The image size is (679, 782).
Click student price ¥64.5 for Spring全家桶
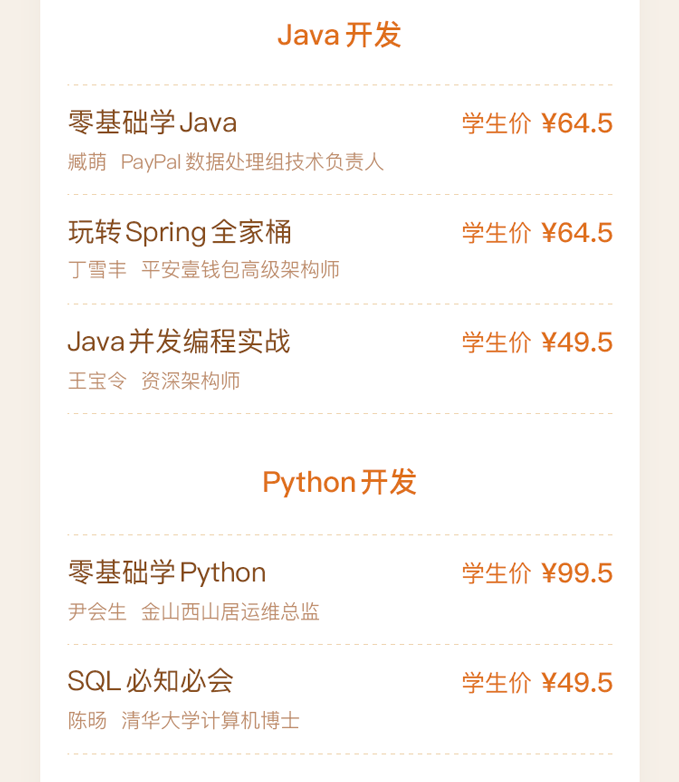pyautogui.click(x=576, y=233)
